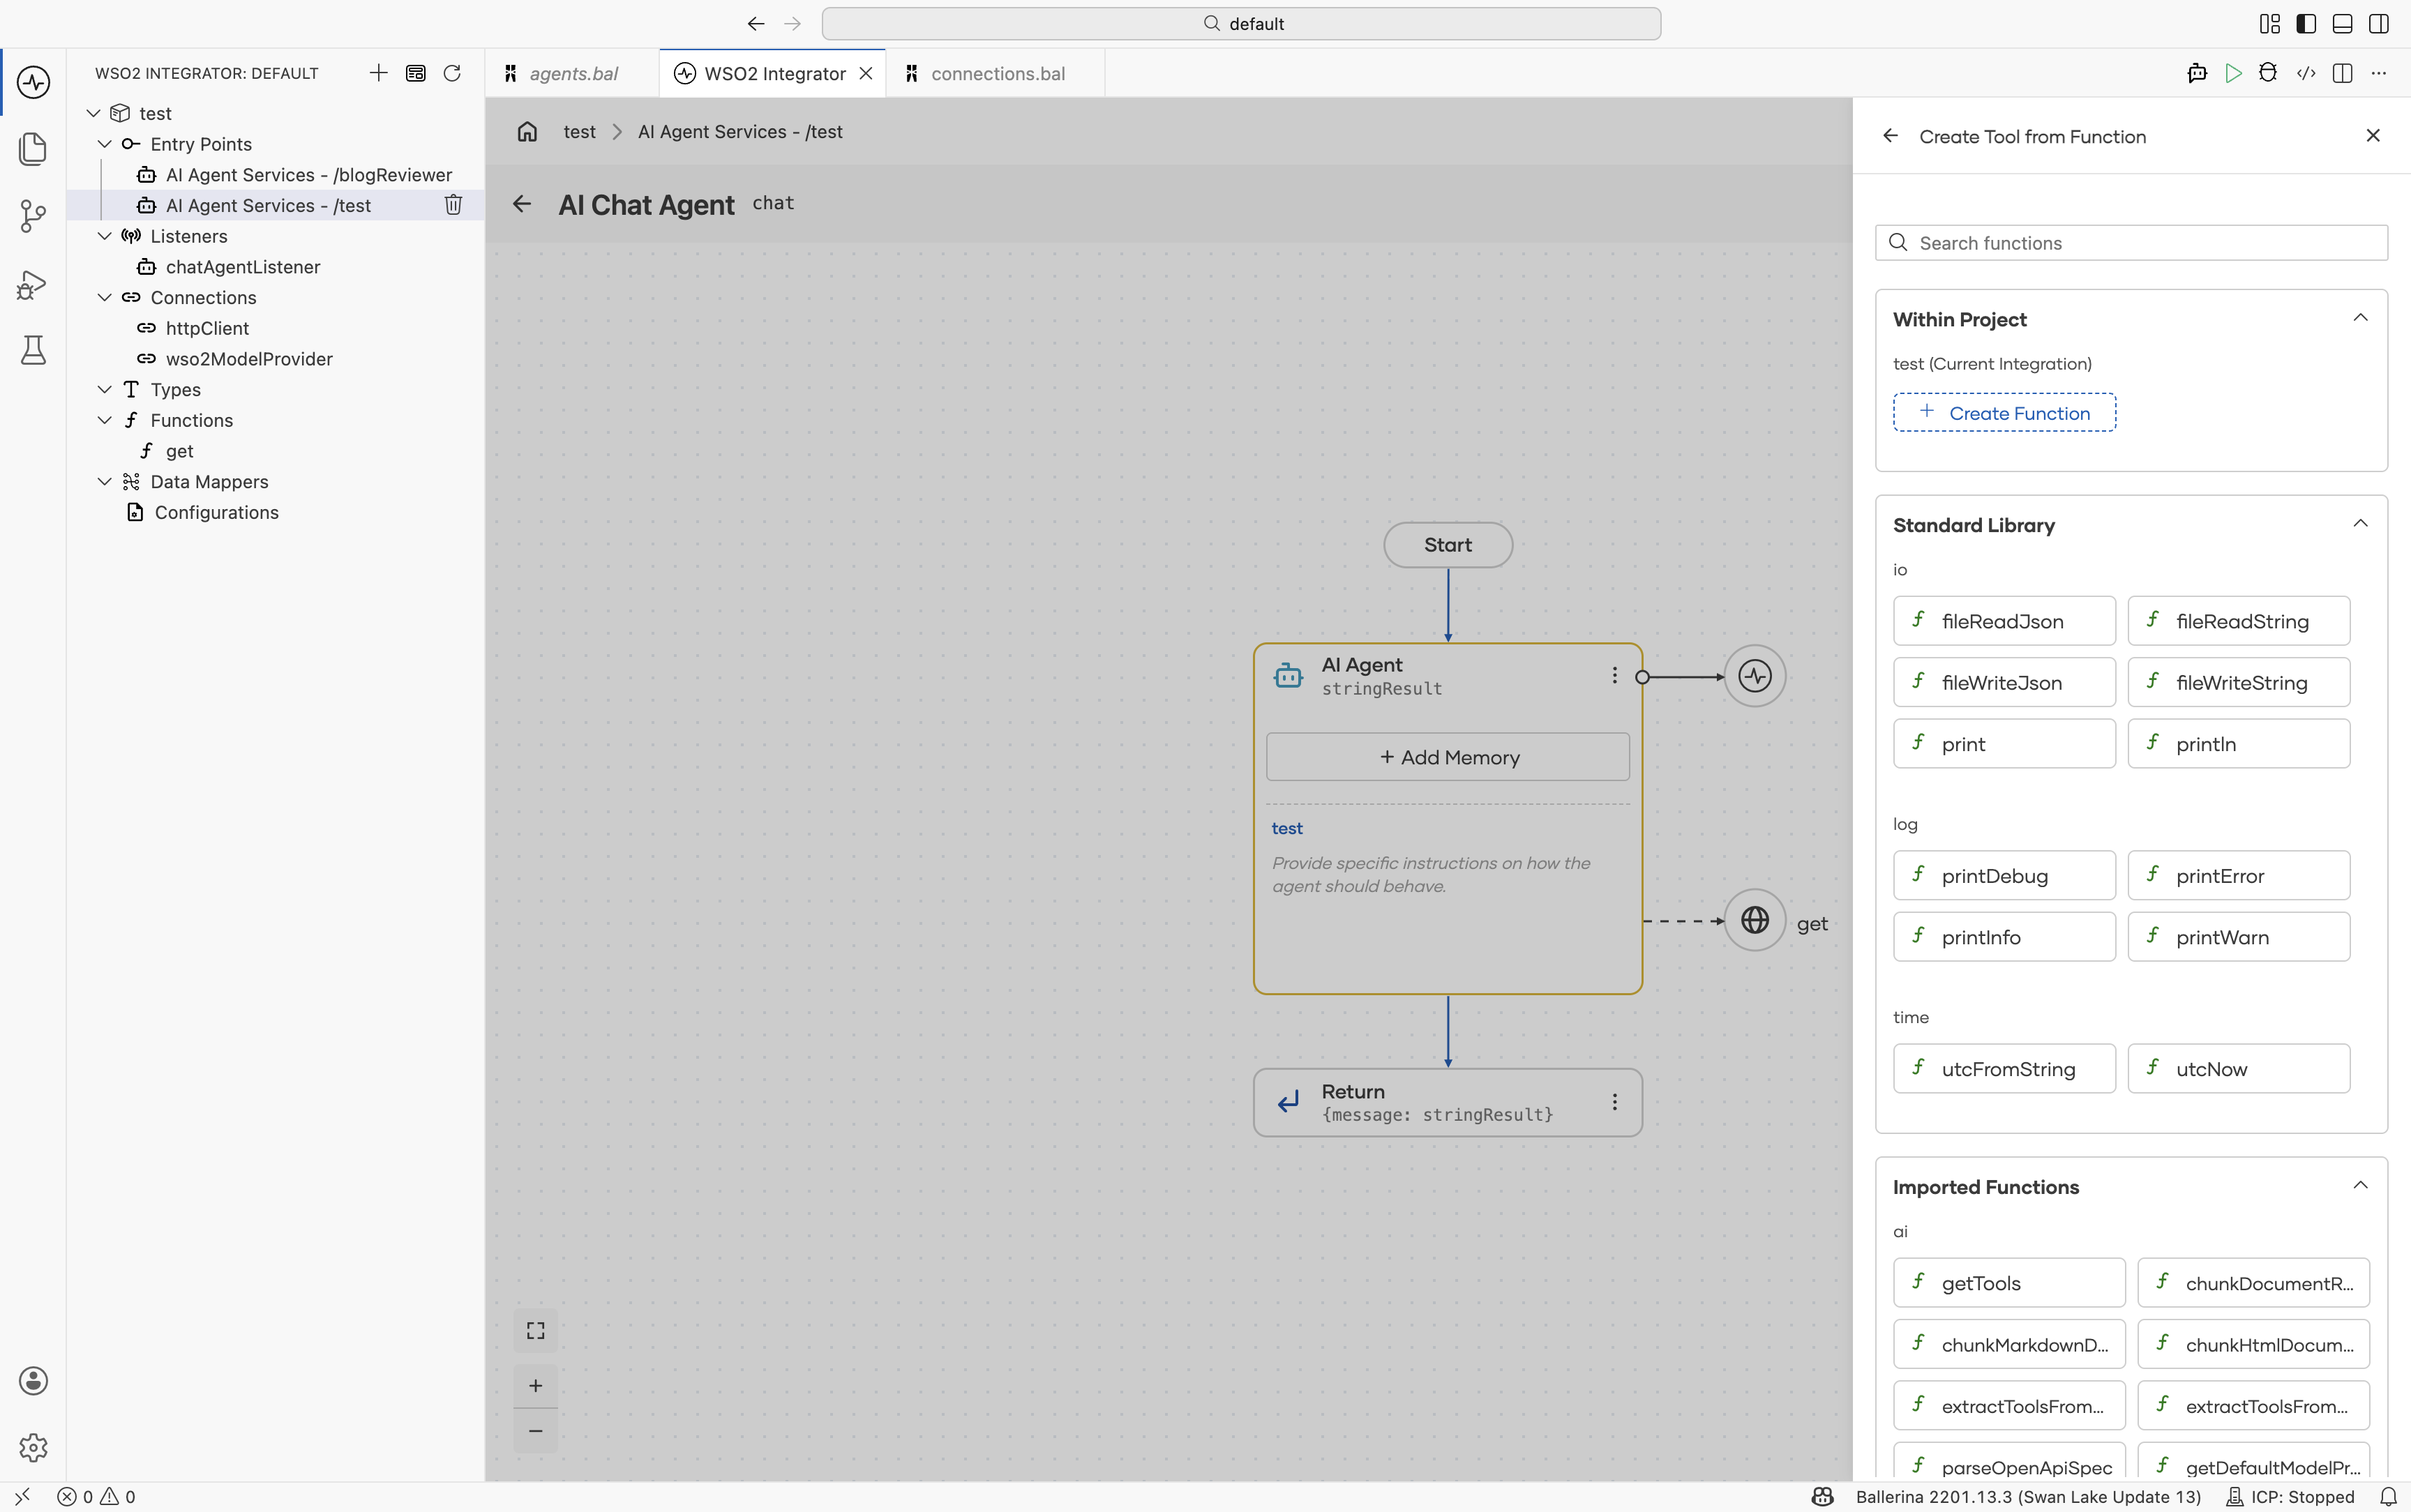Refresh the WSO2 Integrator project tree

(452, 73)
